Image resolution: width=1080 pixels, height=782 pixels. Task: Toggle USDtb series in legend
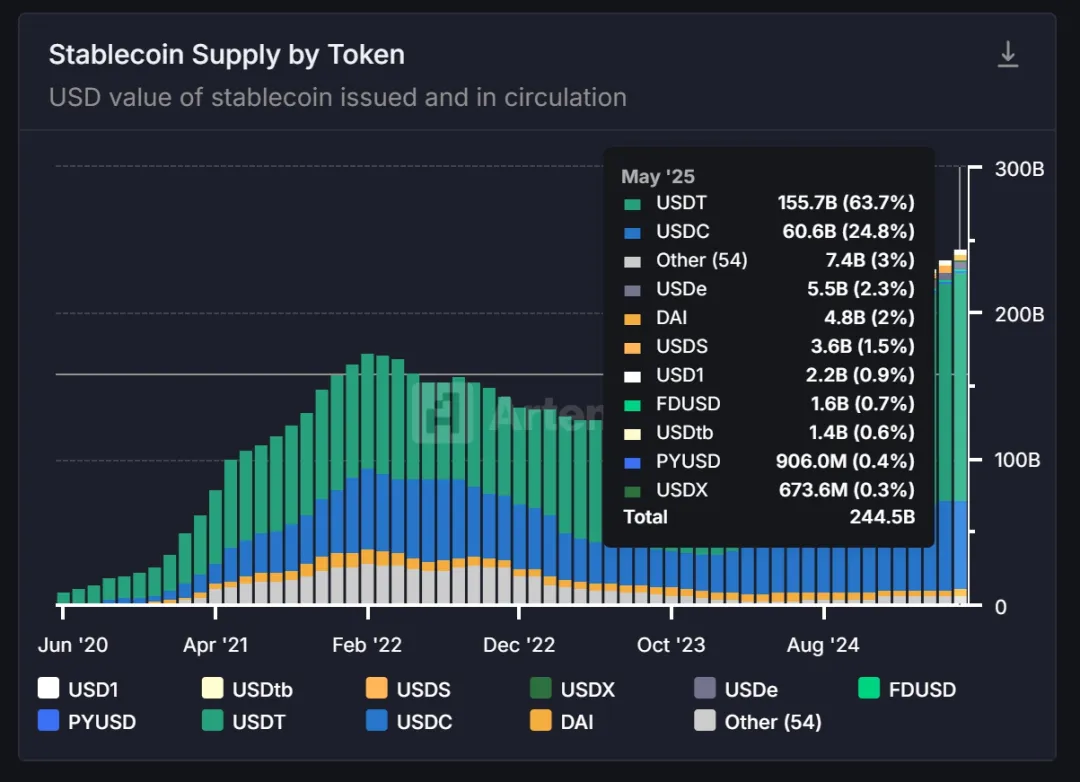pyautogui.click(x=212, y=689)
